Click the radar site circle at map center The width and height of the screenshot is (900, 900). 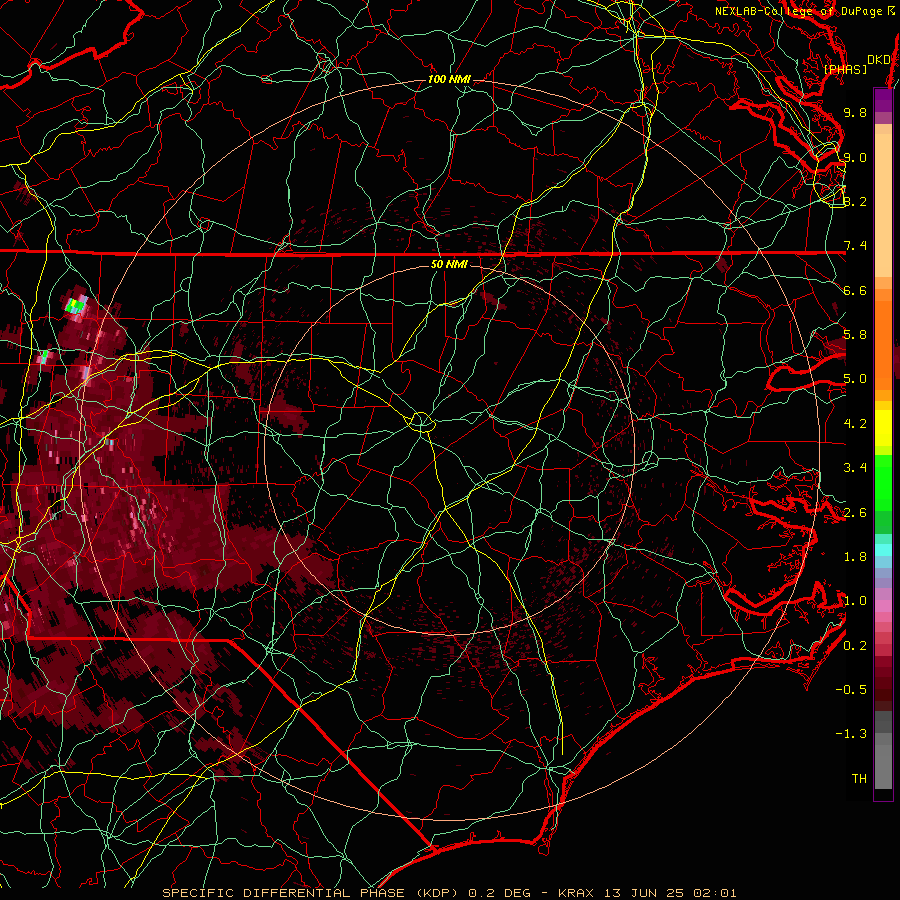coord(421,422)
